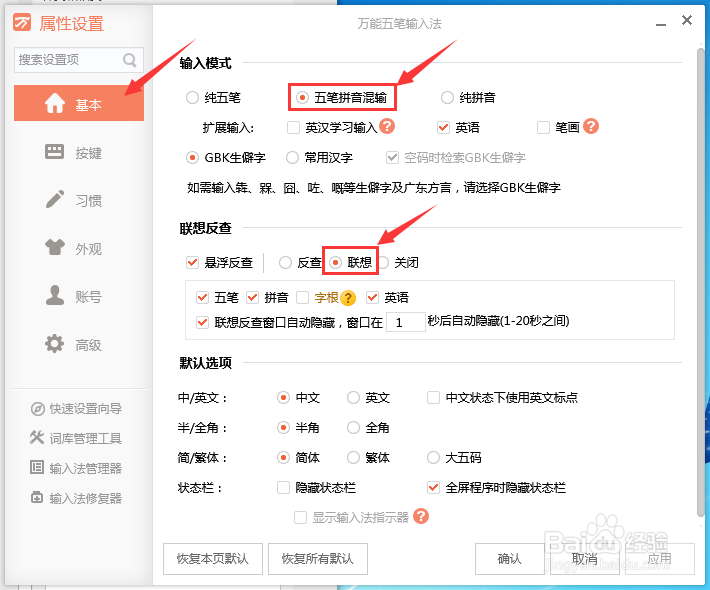
Task: Go to 高级 settings tab
Action: (79, 344)
